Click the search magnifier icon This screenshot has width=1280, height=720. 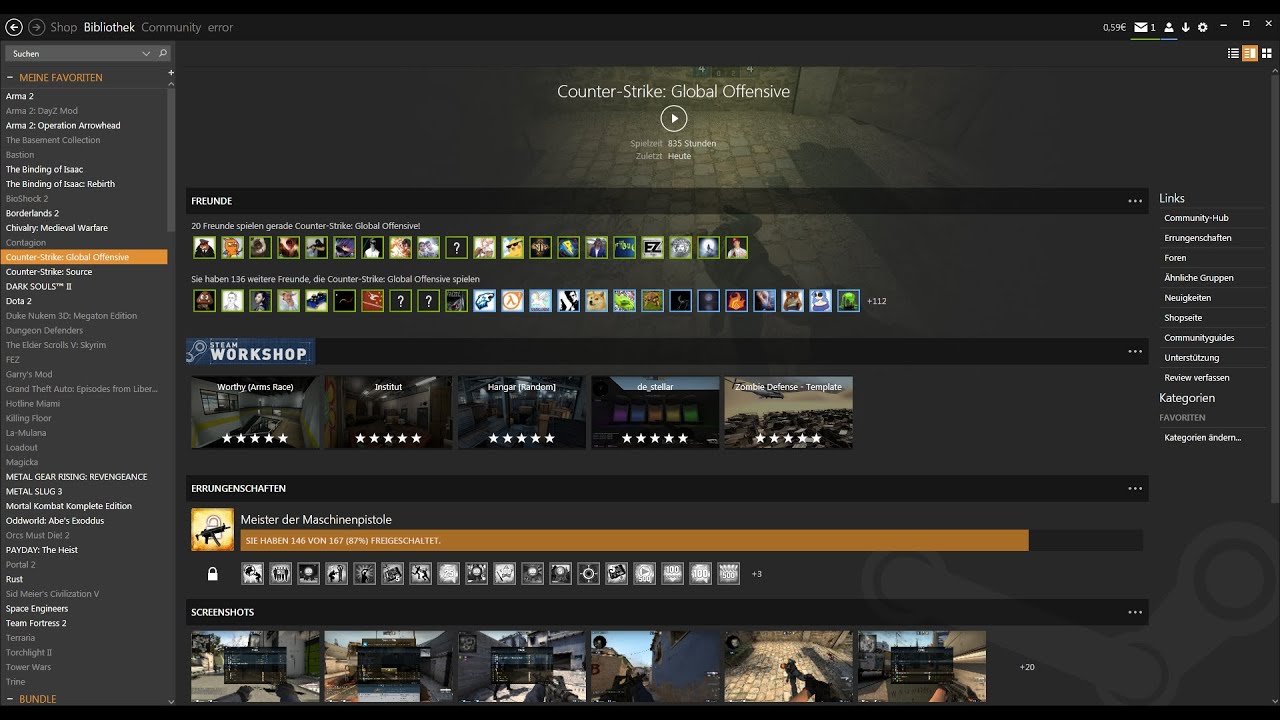pos(163,53)
